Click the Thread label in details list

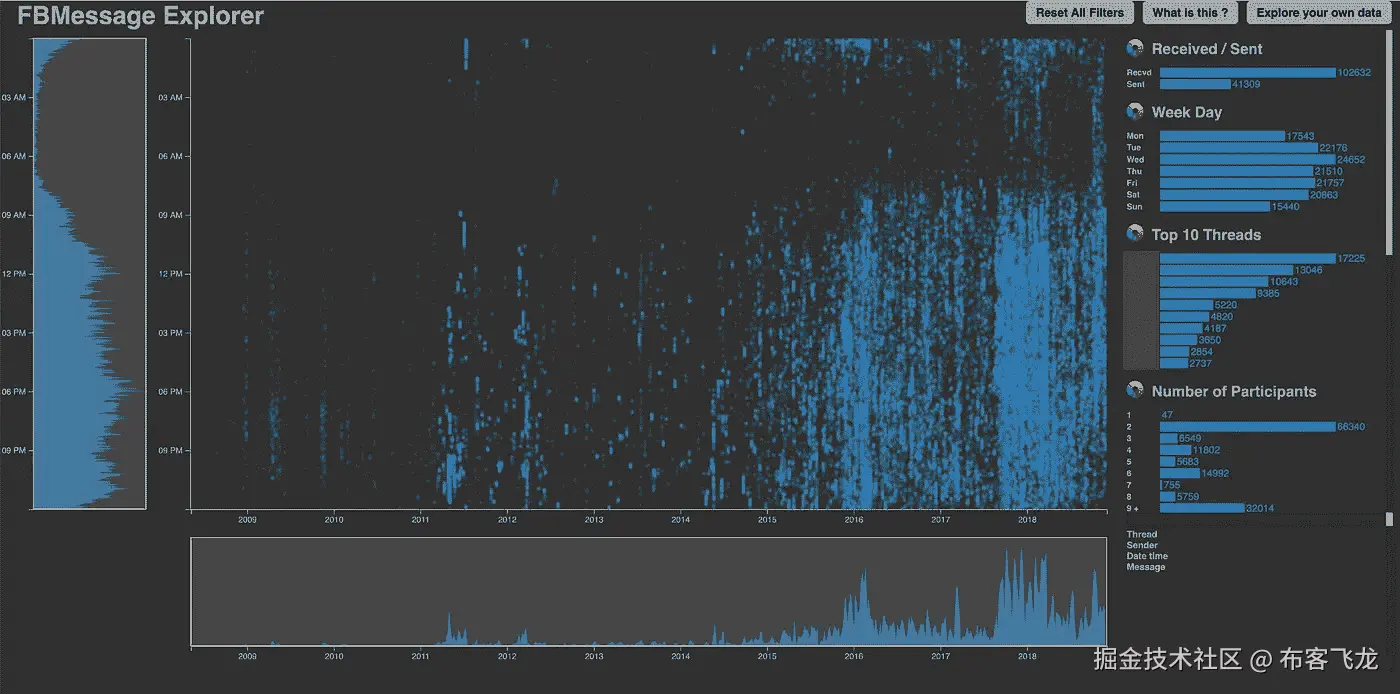point(1142,535)
